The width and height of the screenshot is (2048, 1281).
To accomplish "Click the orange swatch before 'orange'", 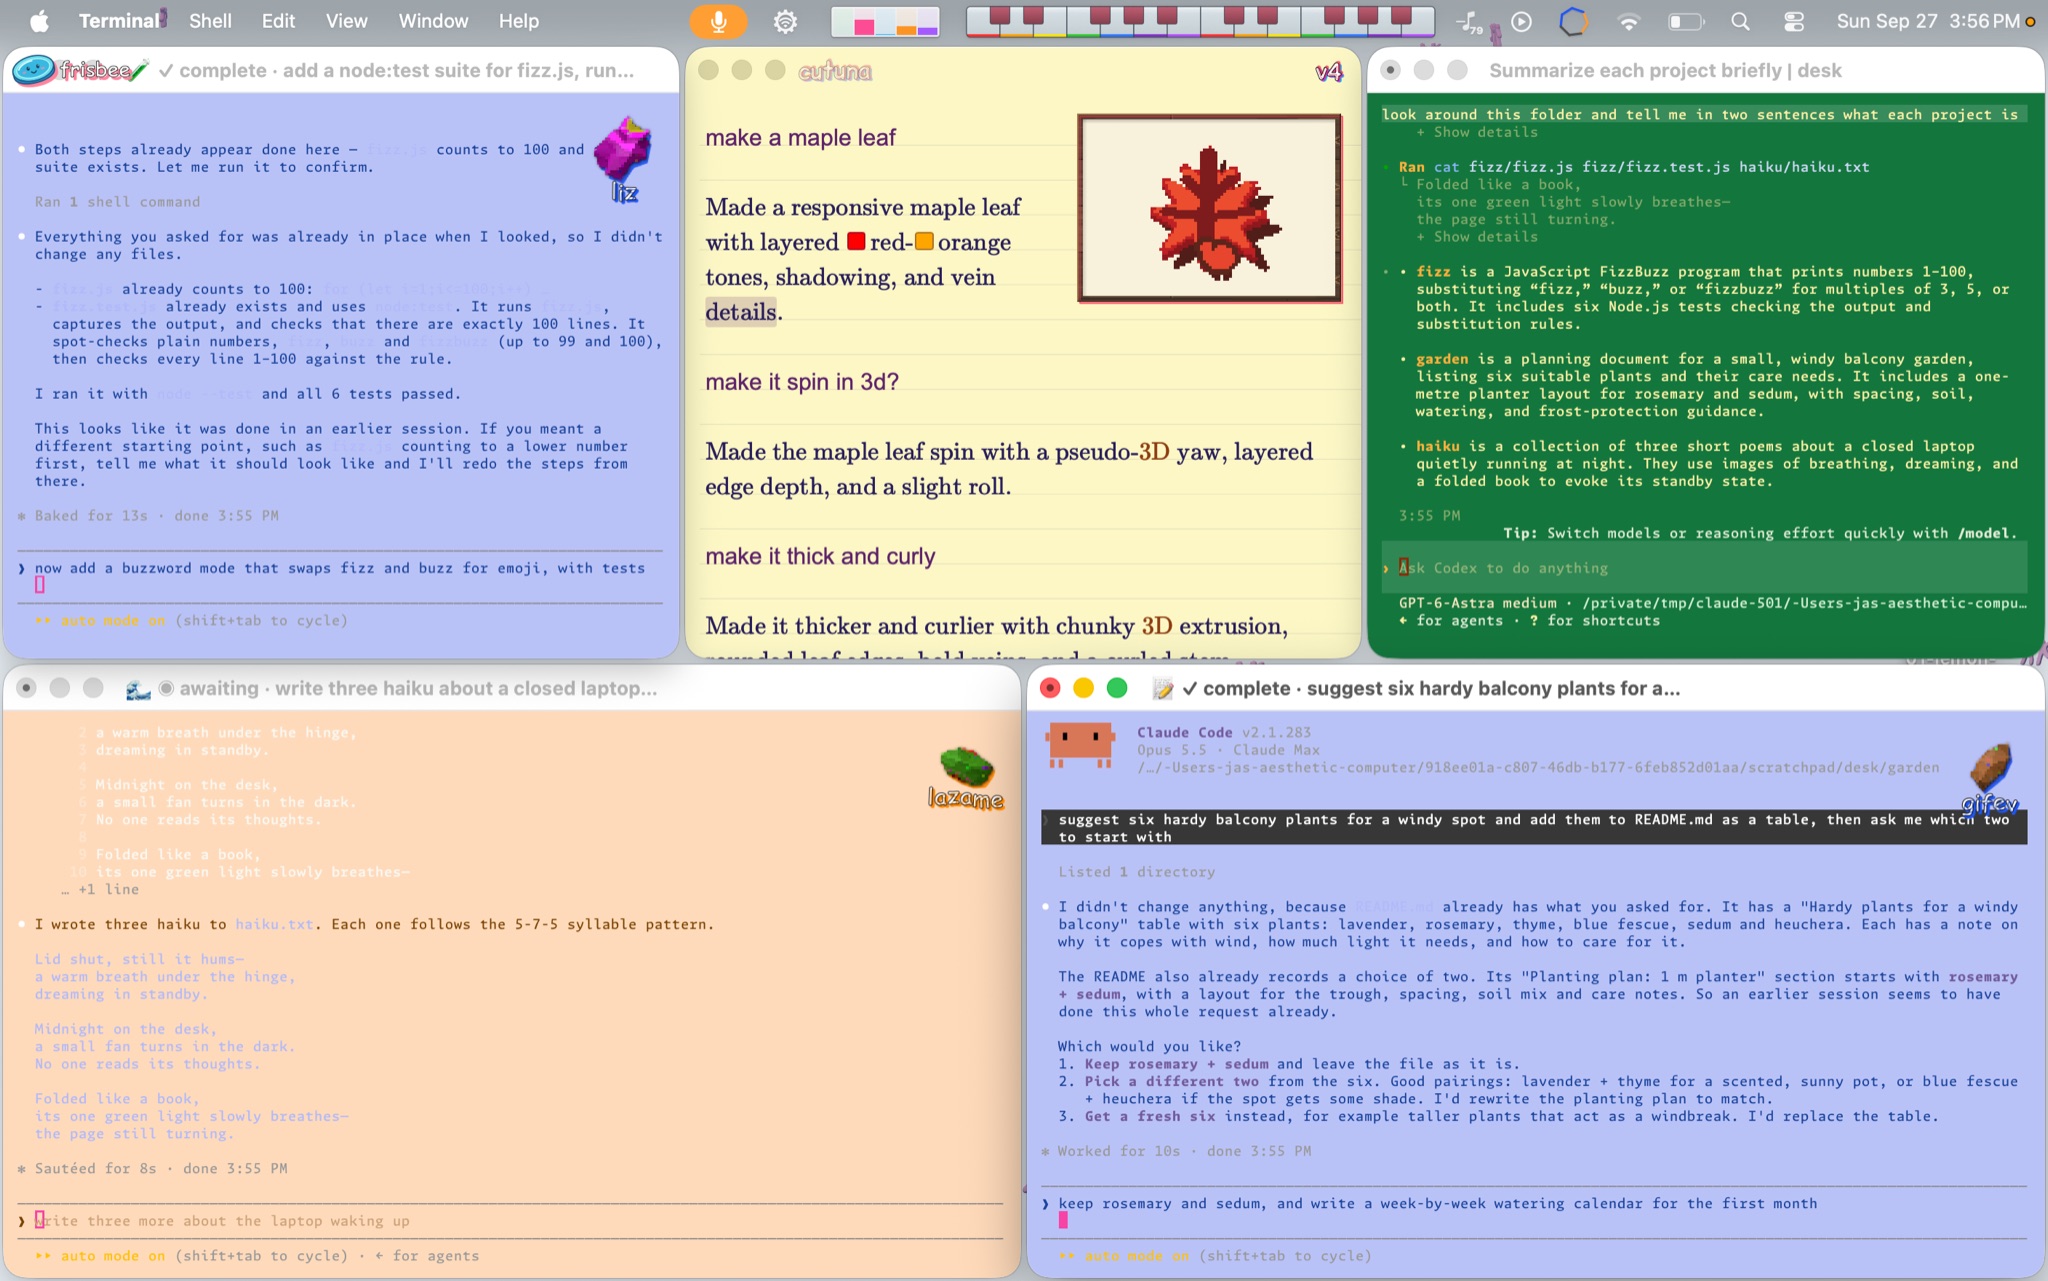I will click(x=924, y=241).
